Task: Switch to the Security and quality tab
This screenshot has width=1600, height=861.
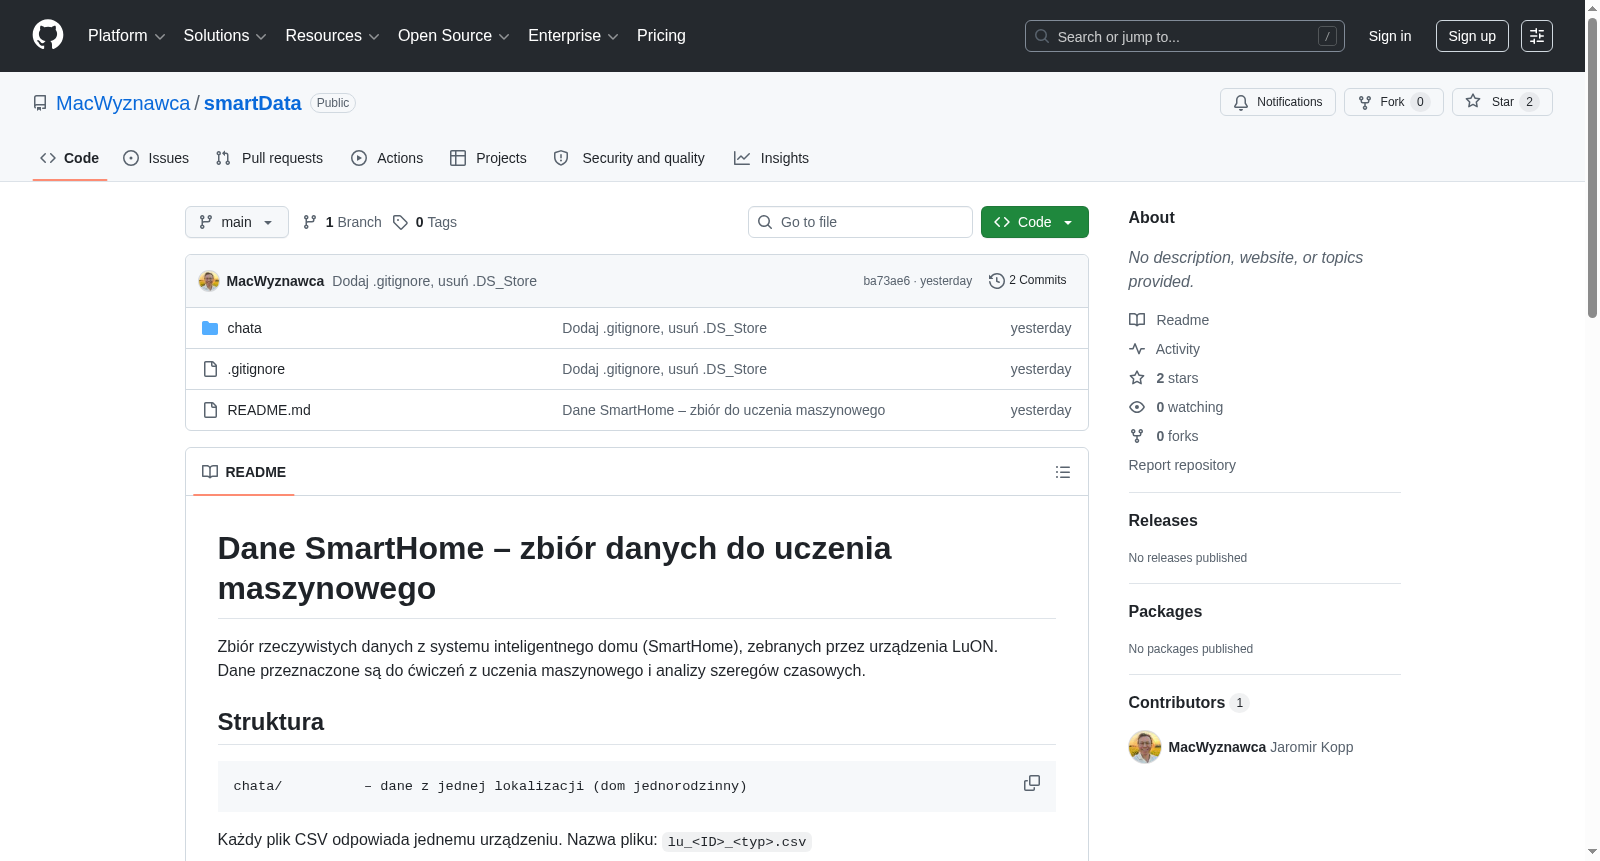Action: (x=629, y=158)
